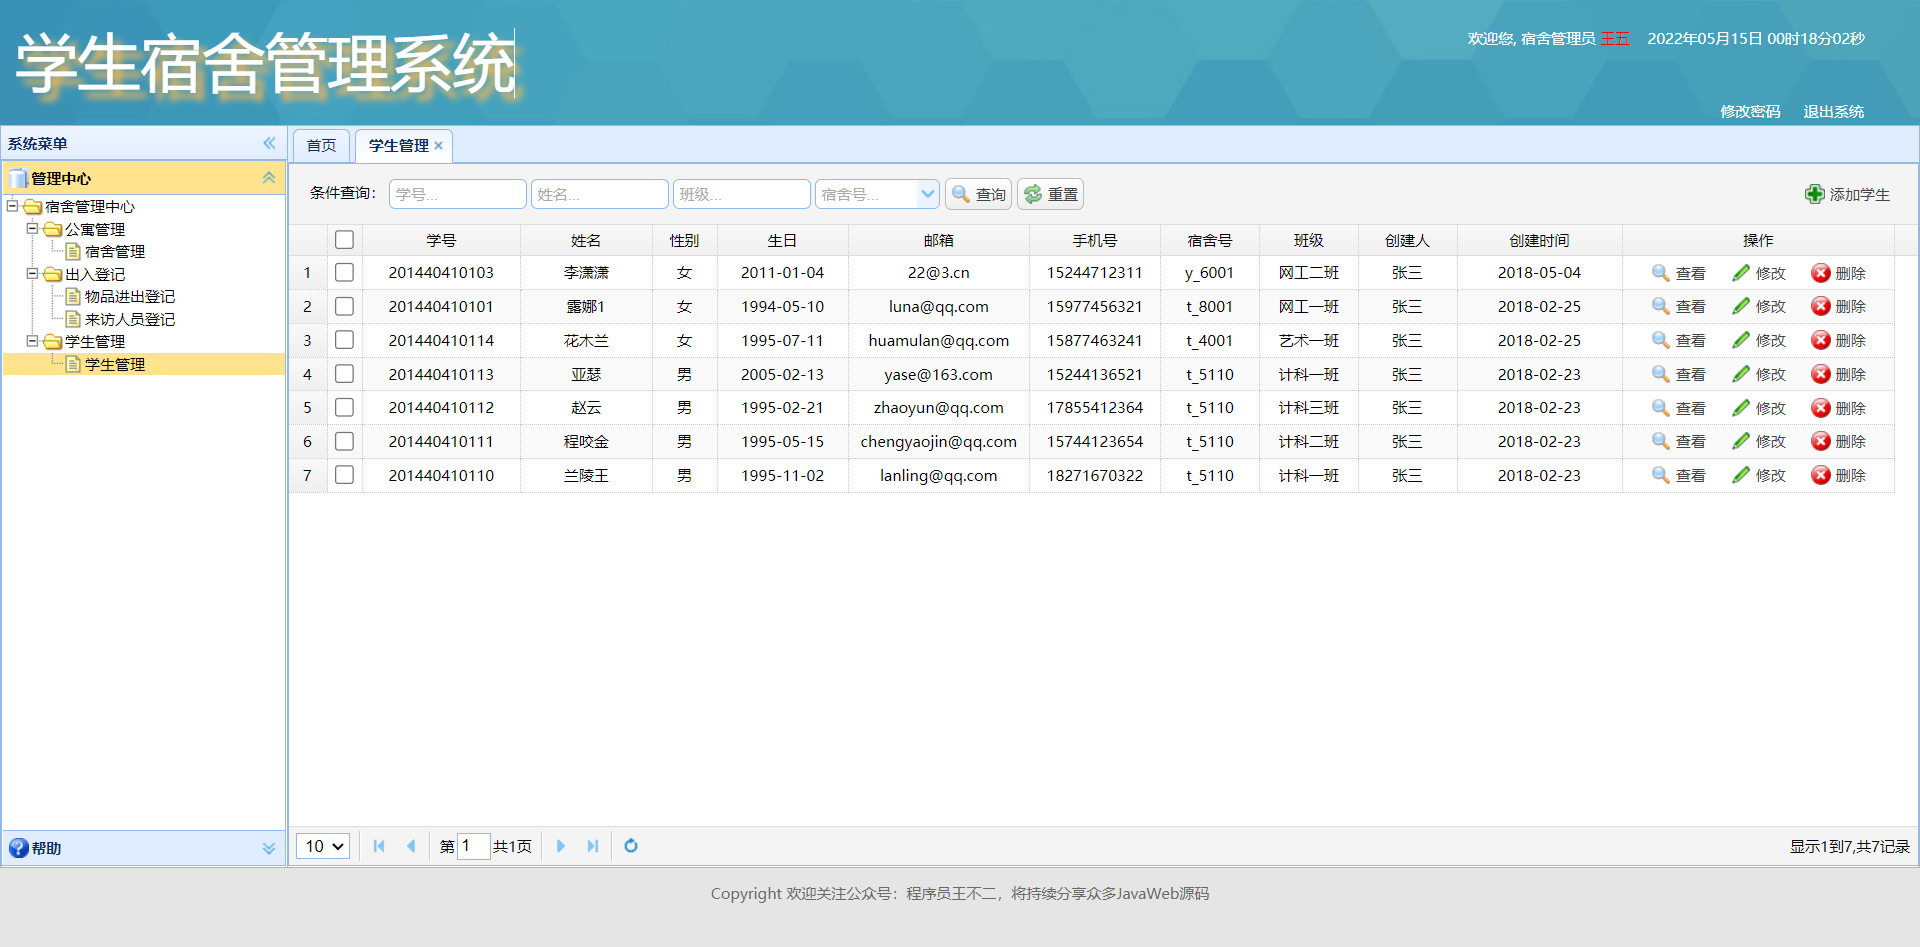Click the 添加学生 plus icon

pos(1814,194)
